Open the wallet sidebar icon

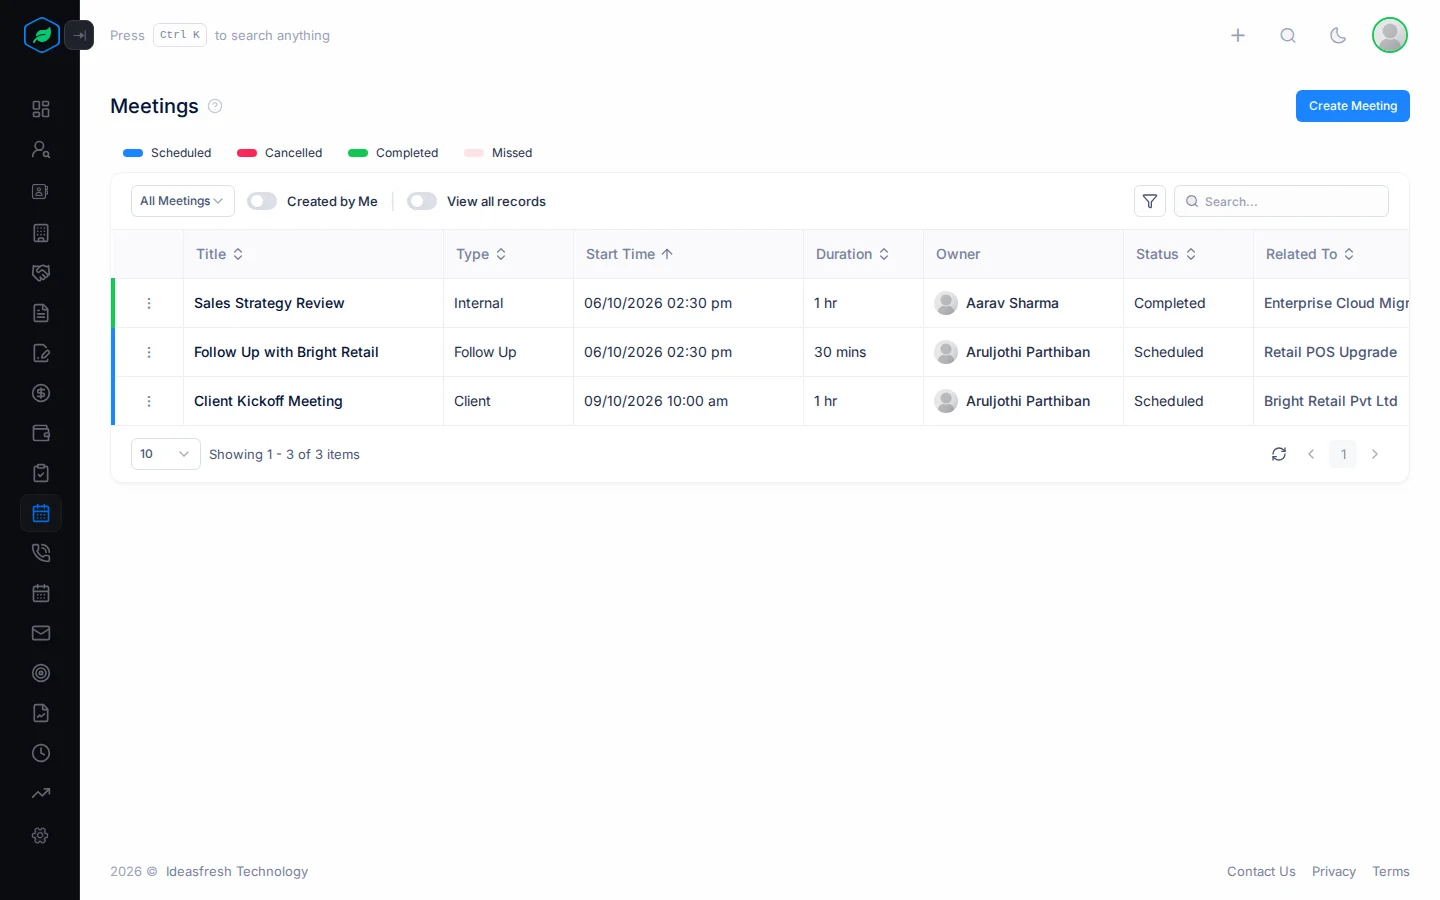pos(41,433)
